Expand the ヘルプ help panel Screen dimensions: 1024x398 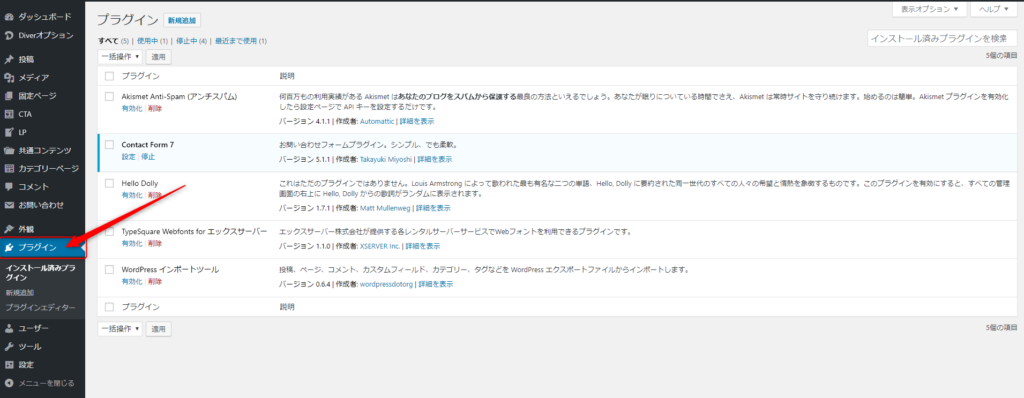coord(993,9)
